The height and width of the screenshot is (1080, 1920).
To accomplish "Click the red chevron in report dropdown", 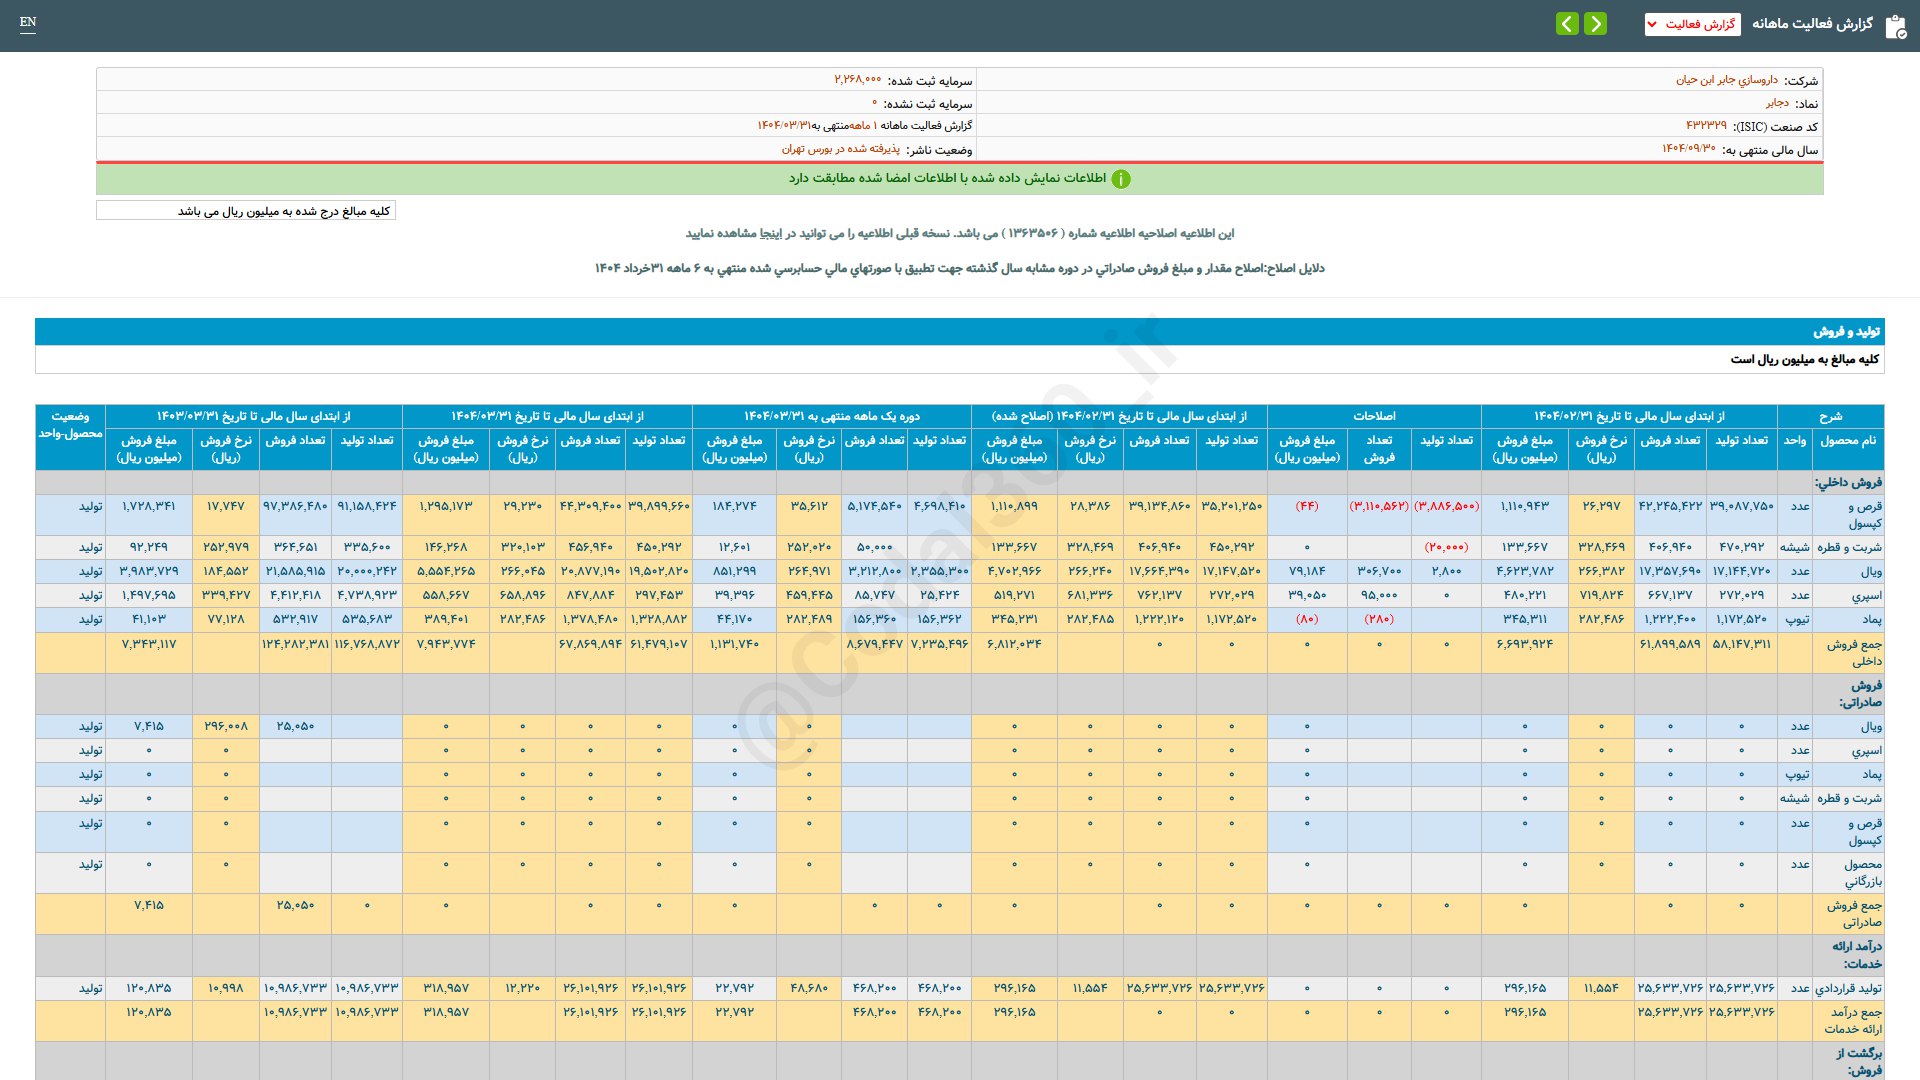I will point(1652,24).
